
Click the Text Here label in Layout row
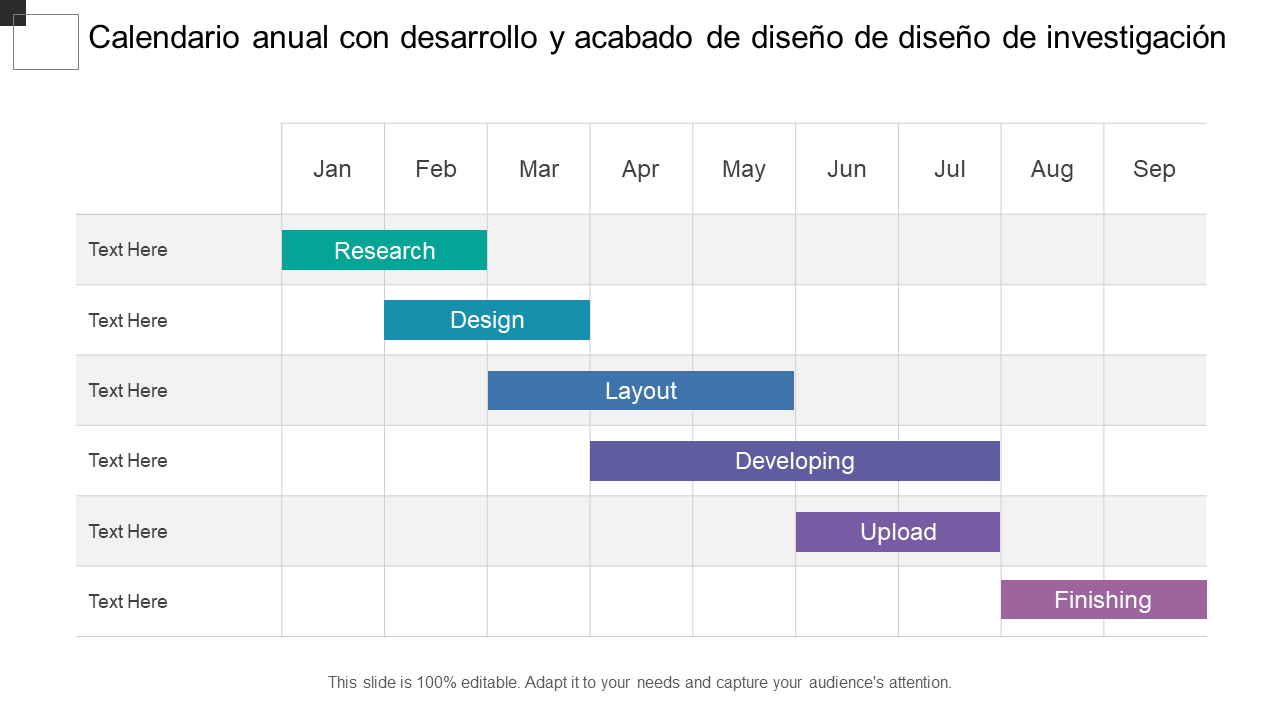coord(128,391)
